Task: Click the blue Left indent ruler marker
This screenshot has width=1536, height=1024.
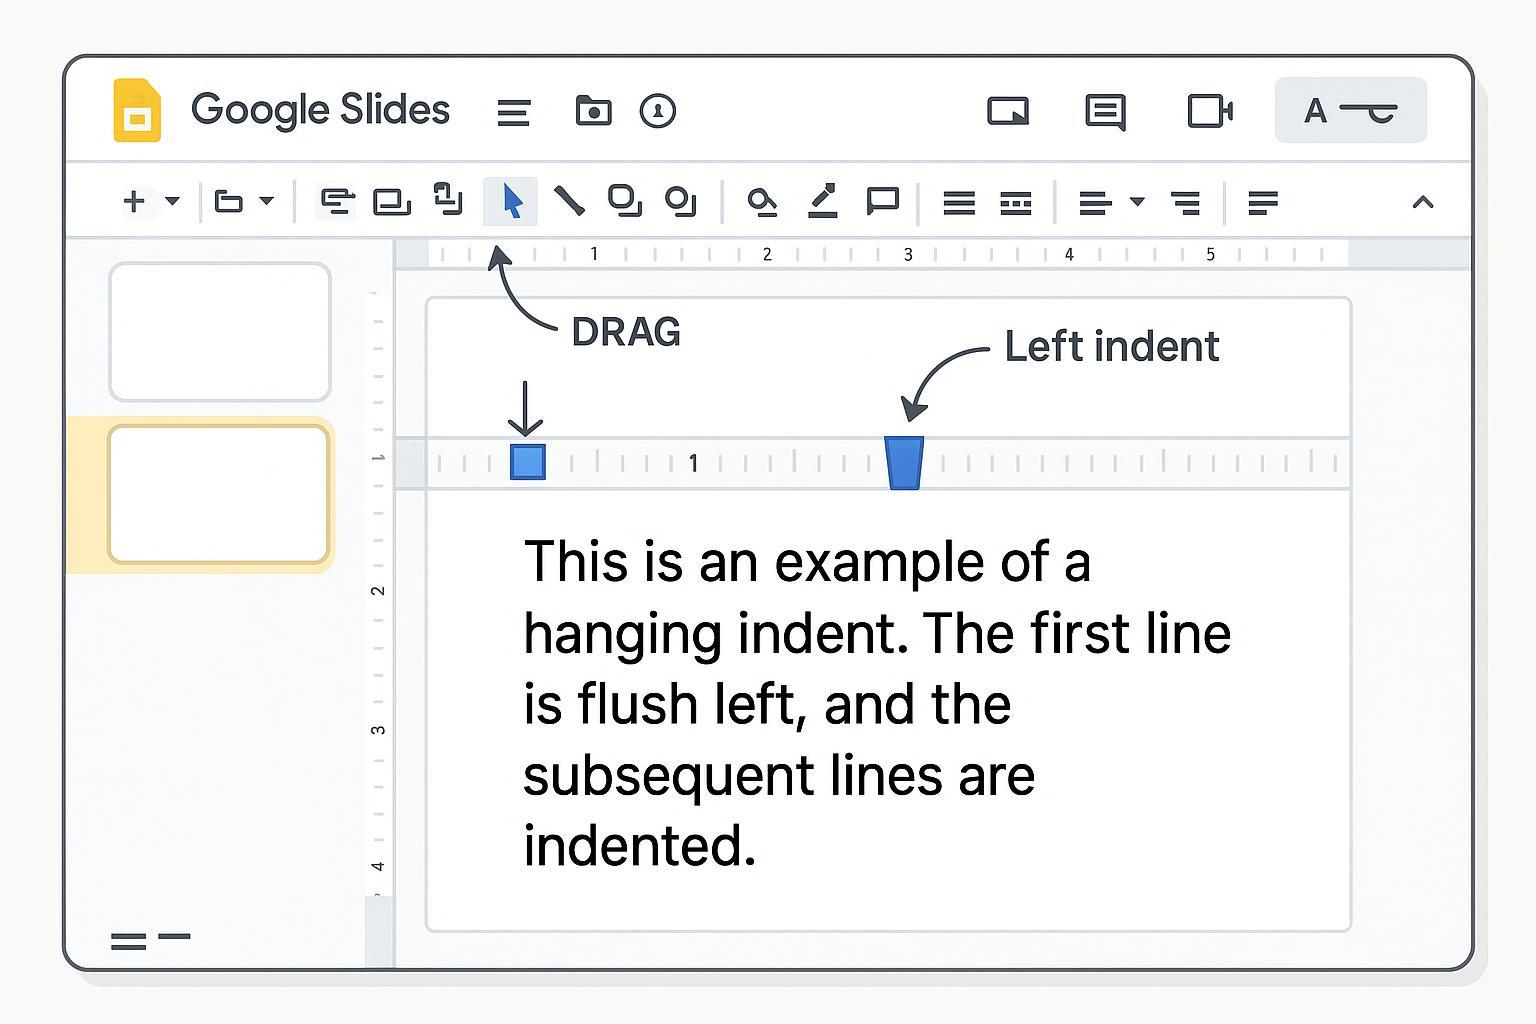Action: coord(904,463)
